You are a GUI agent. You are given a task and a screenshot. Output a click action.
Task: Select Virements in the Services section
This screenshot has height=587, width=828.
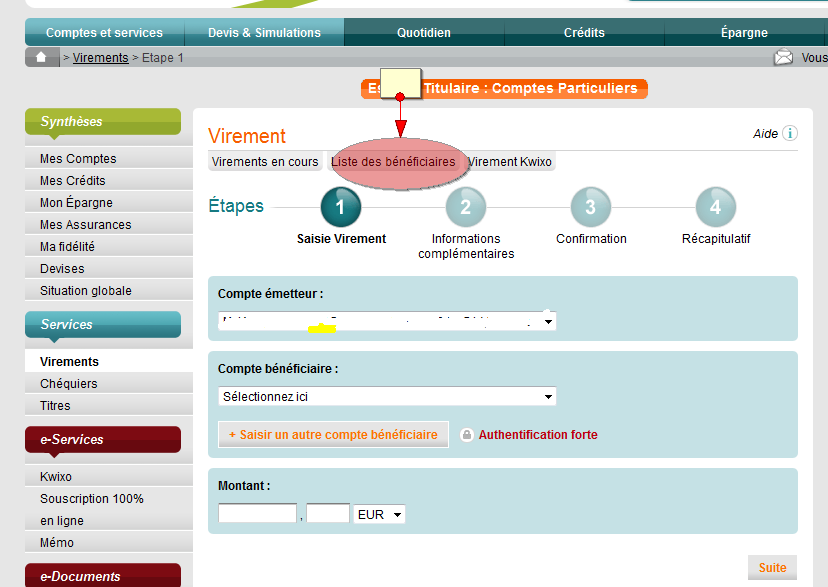tap(109, 362)
